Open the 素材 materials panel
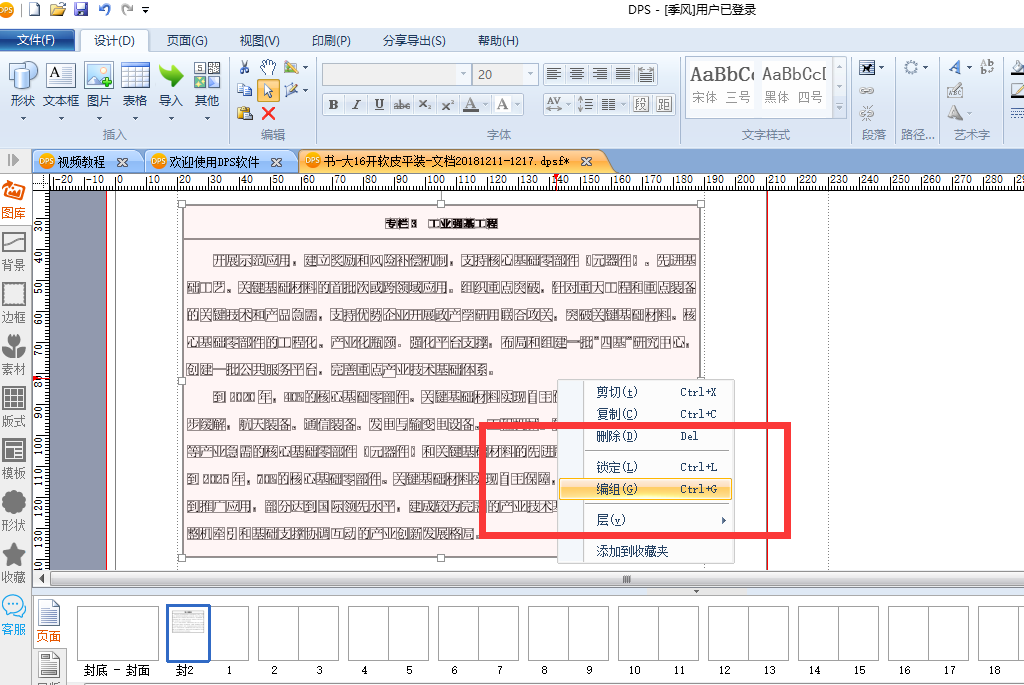Image resolution: width=1024 pixels, height=685 pixels. [14, 355]
